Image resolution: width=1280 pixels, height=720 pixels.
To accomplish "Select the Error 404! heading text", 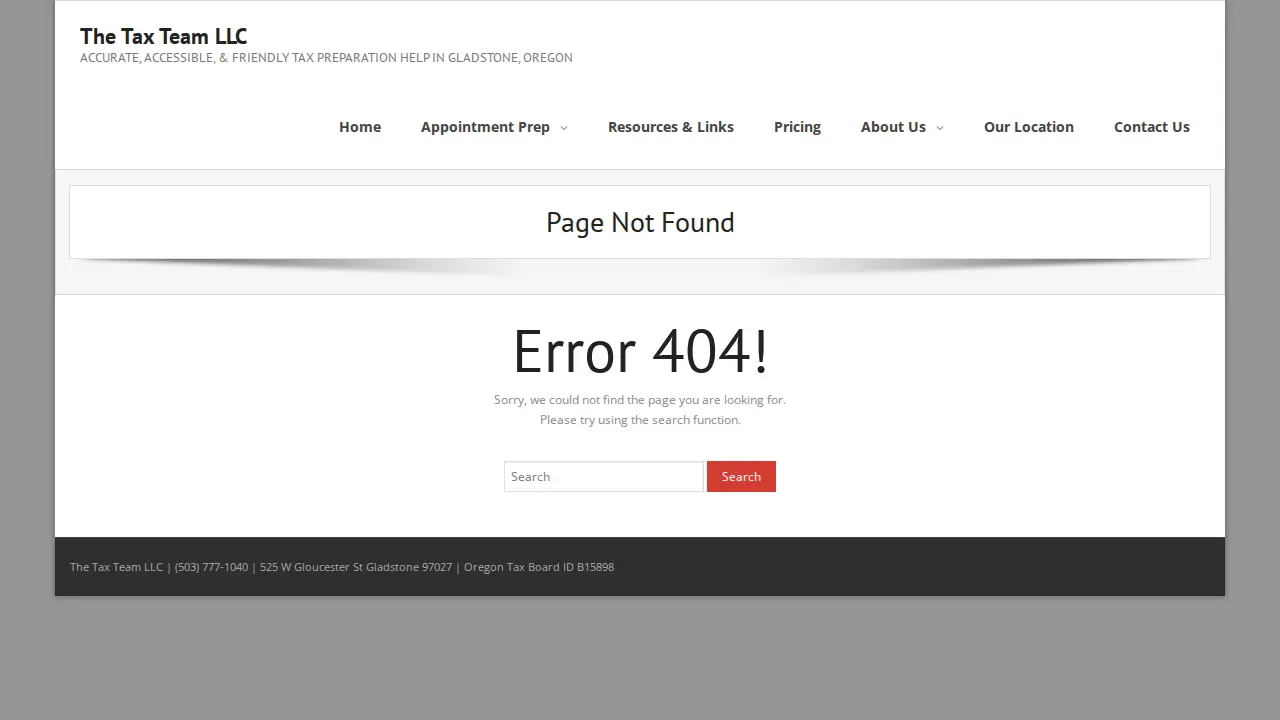I will tap(640, 352).
